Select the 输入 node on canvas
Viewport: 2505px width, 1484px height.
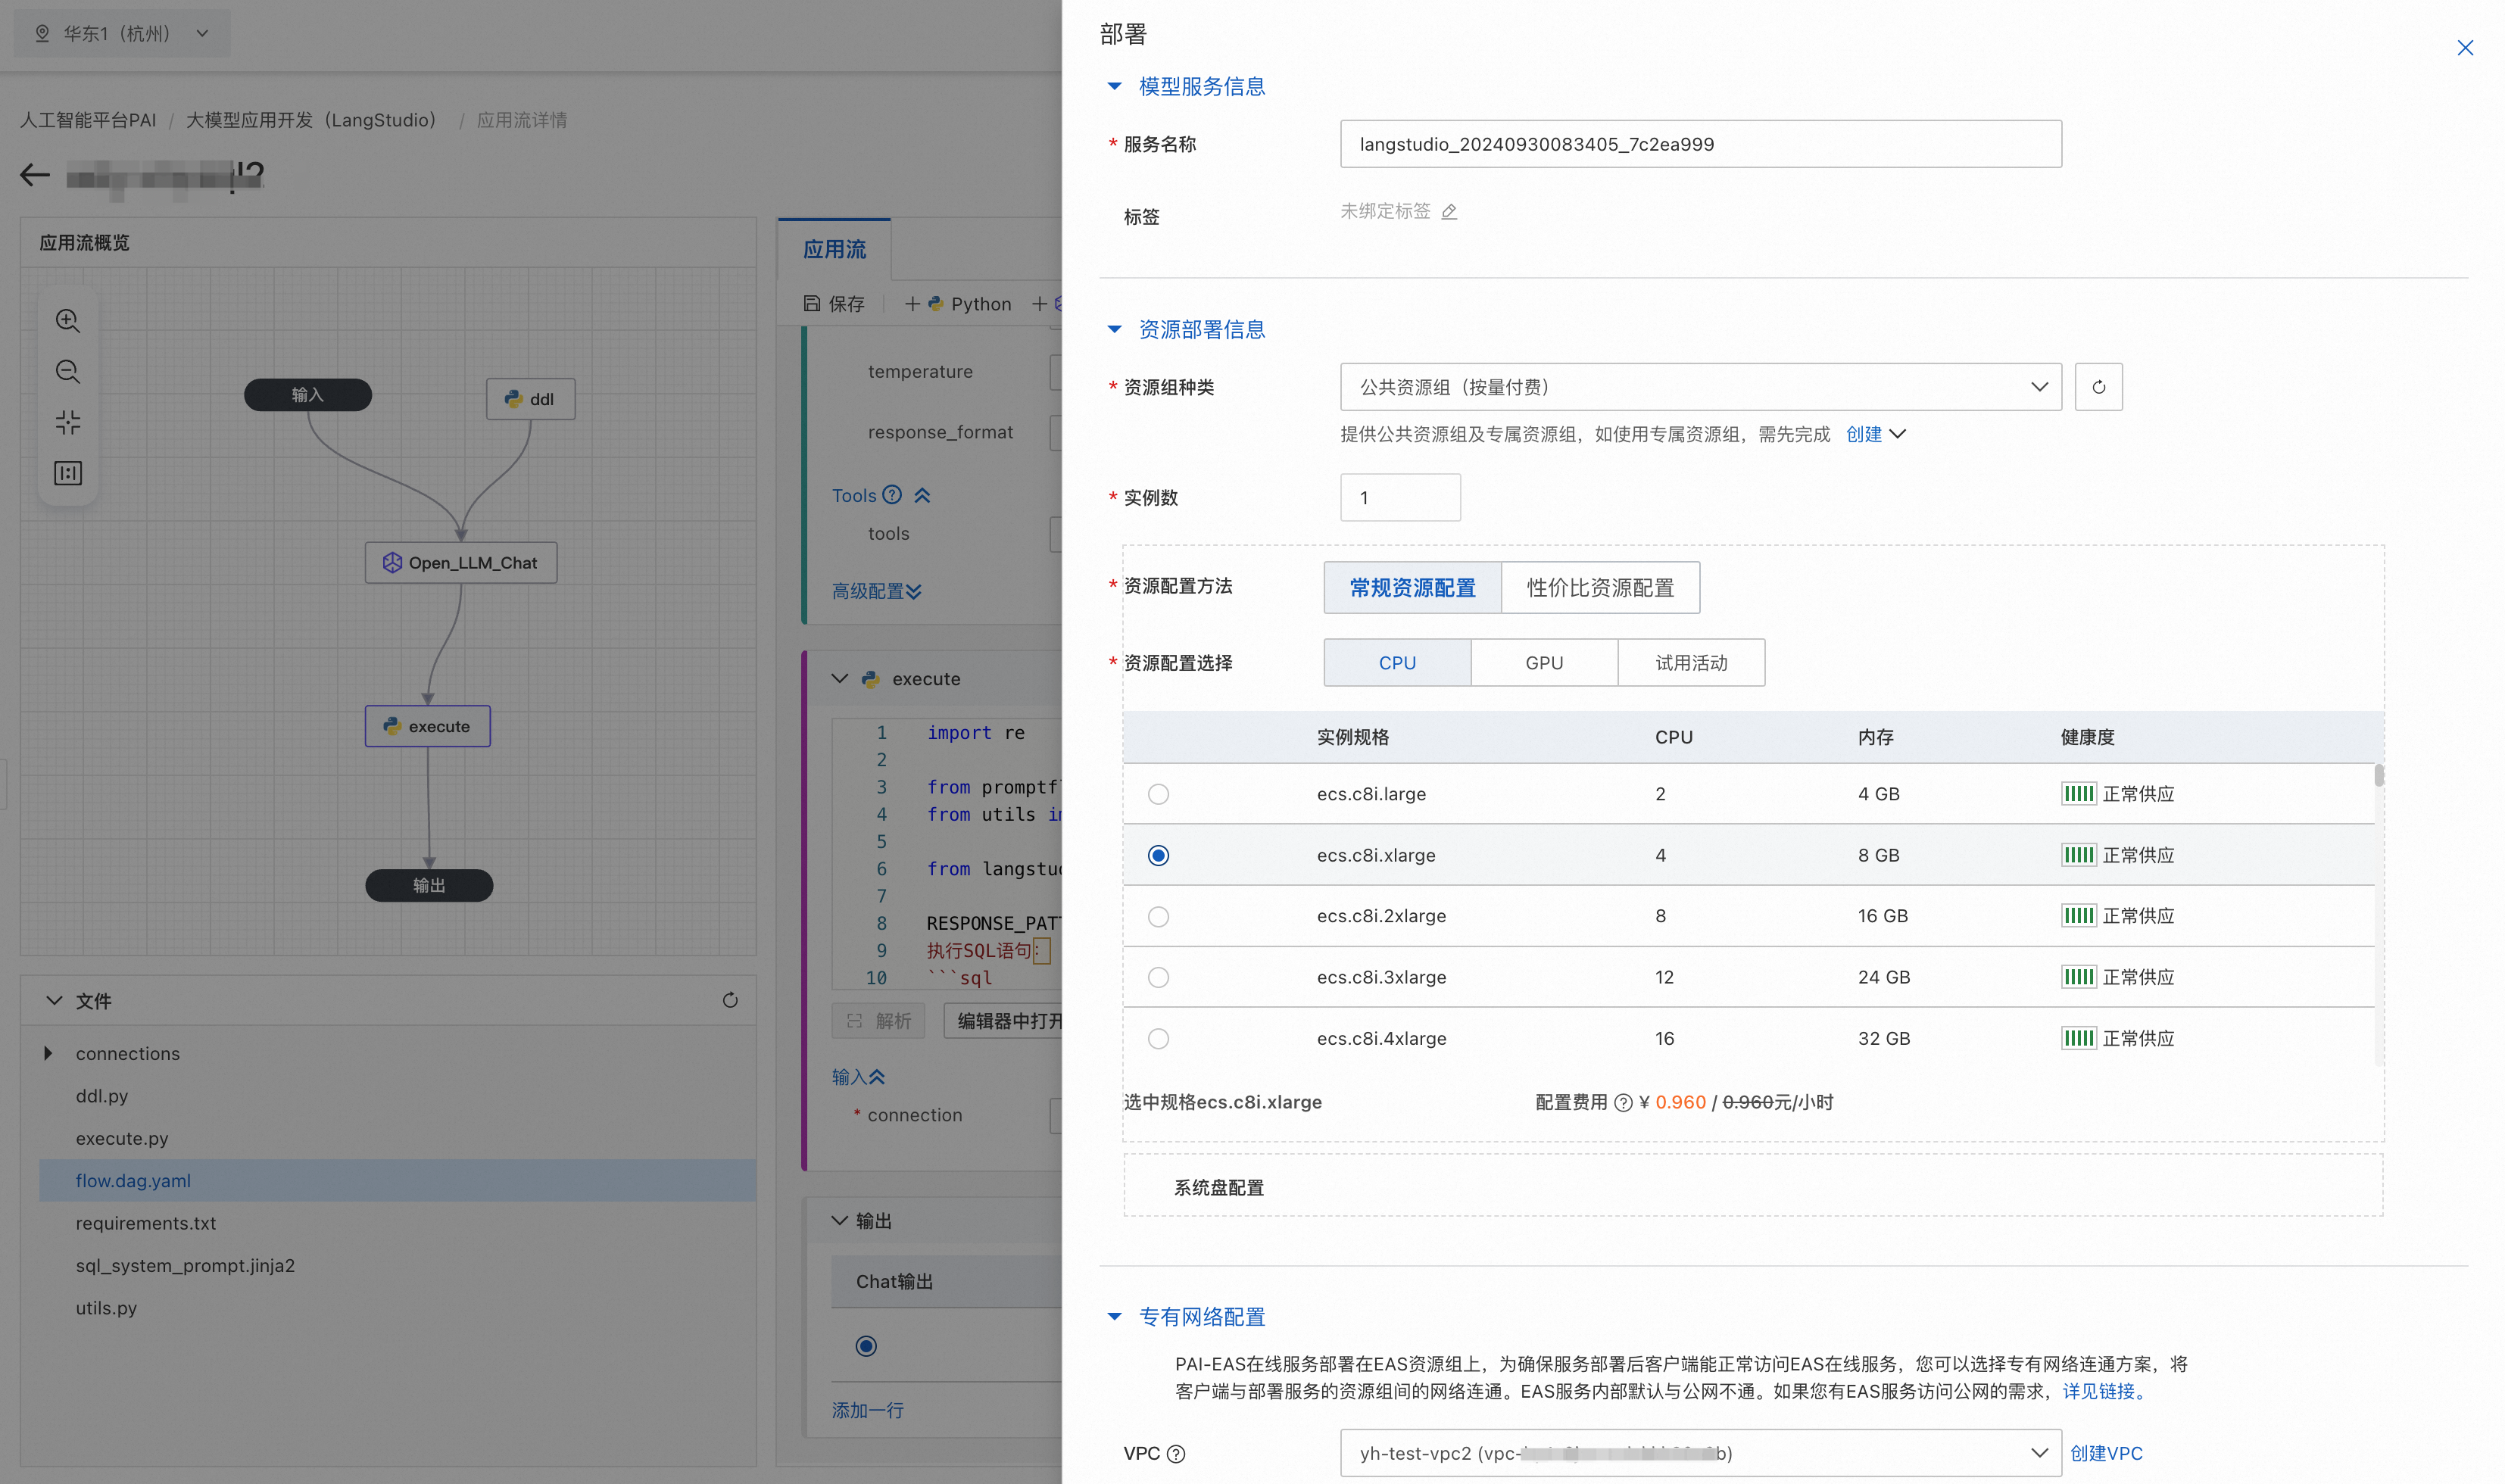[x=308, y=395]
